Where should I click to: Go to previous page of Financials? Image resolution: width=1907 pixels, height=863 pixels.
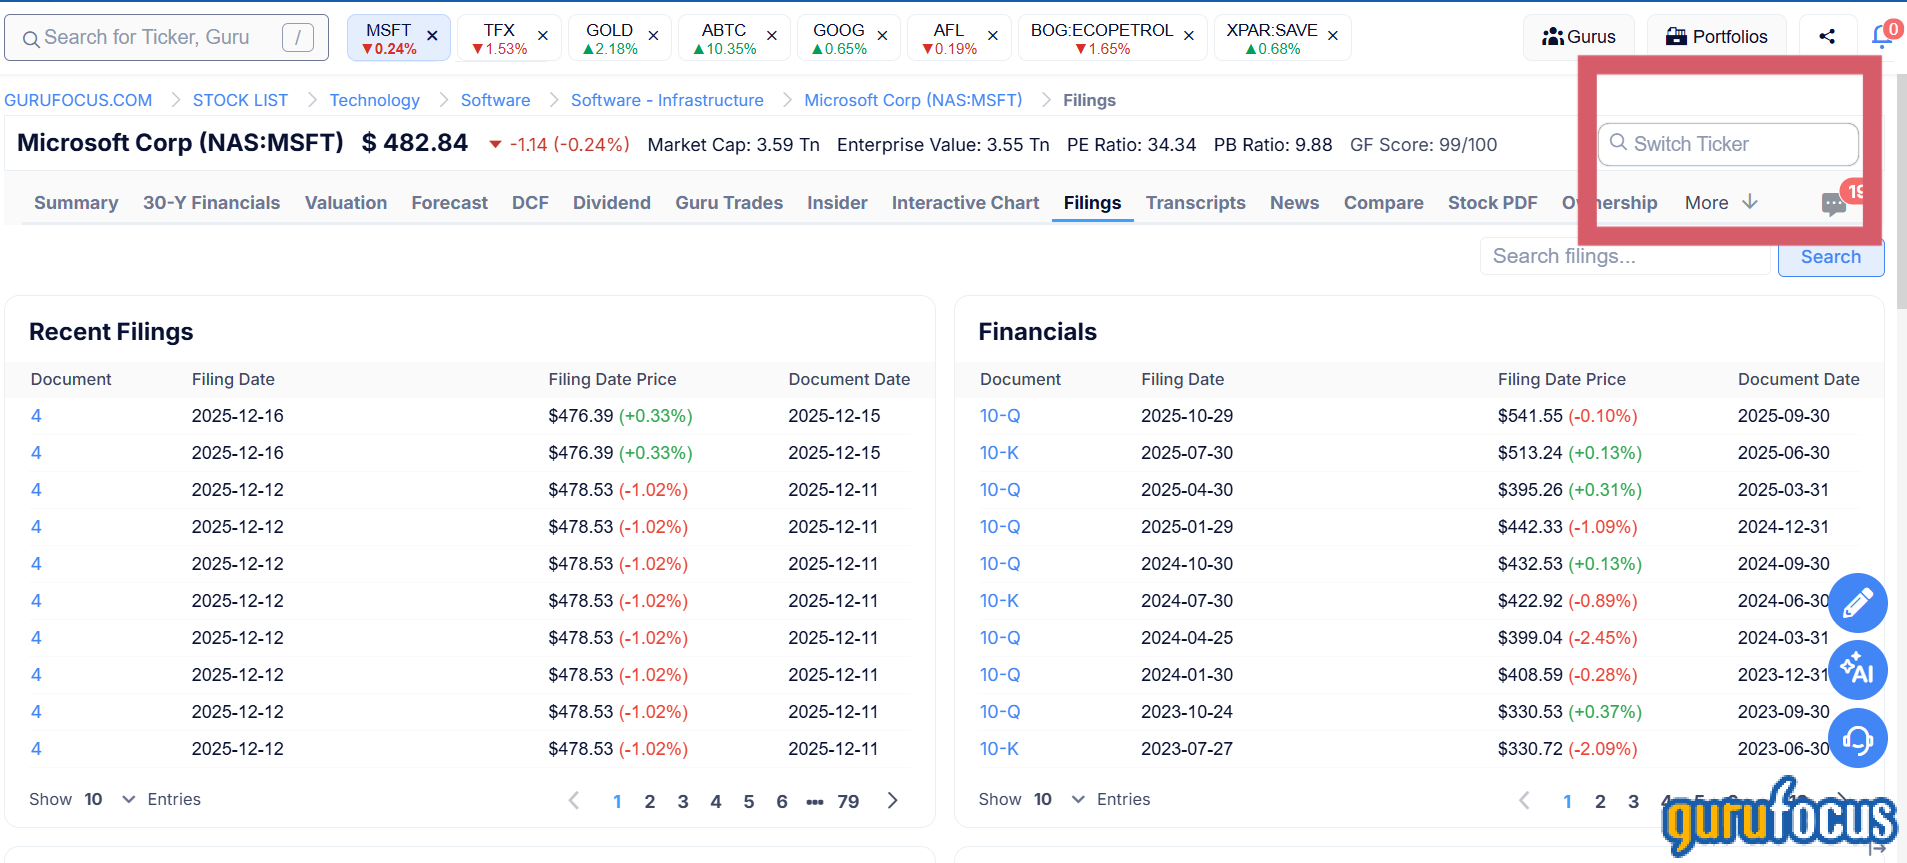1524,800
